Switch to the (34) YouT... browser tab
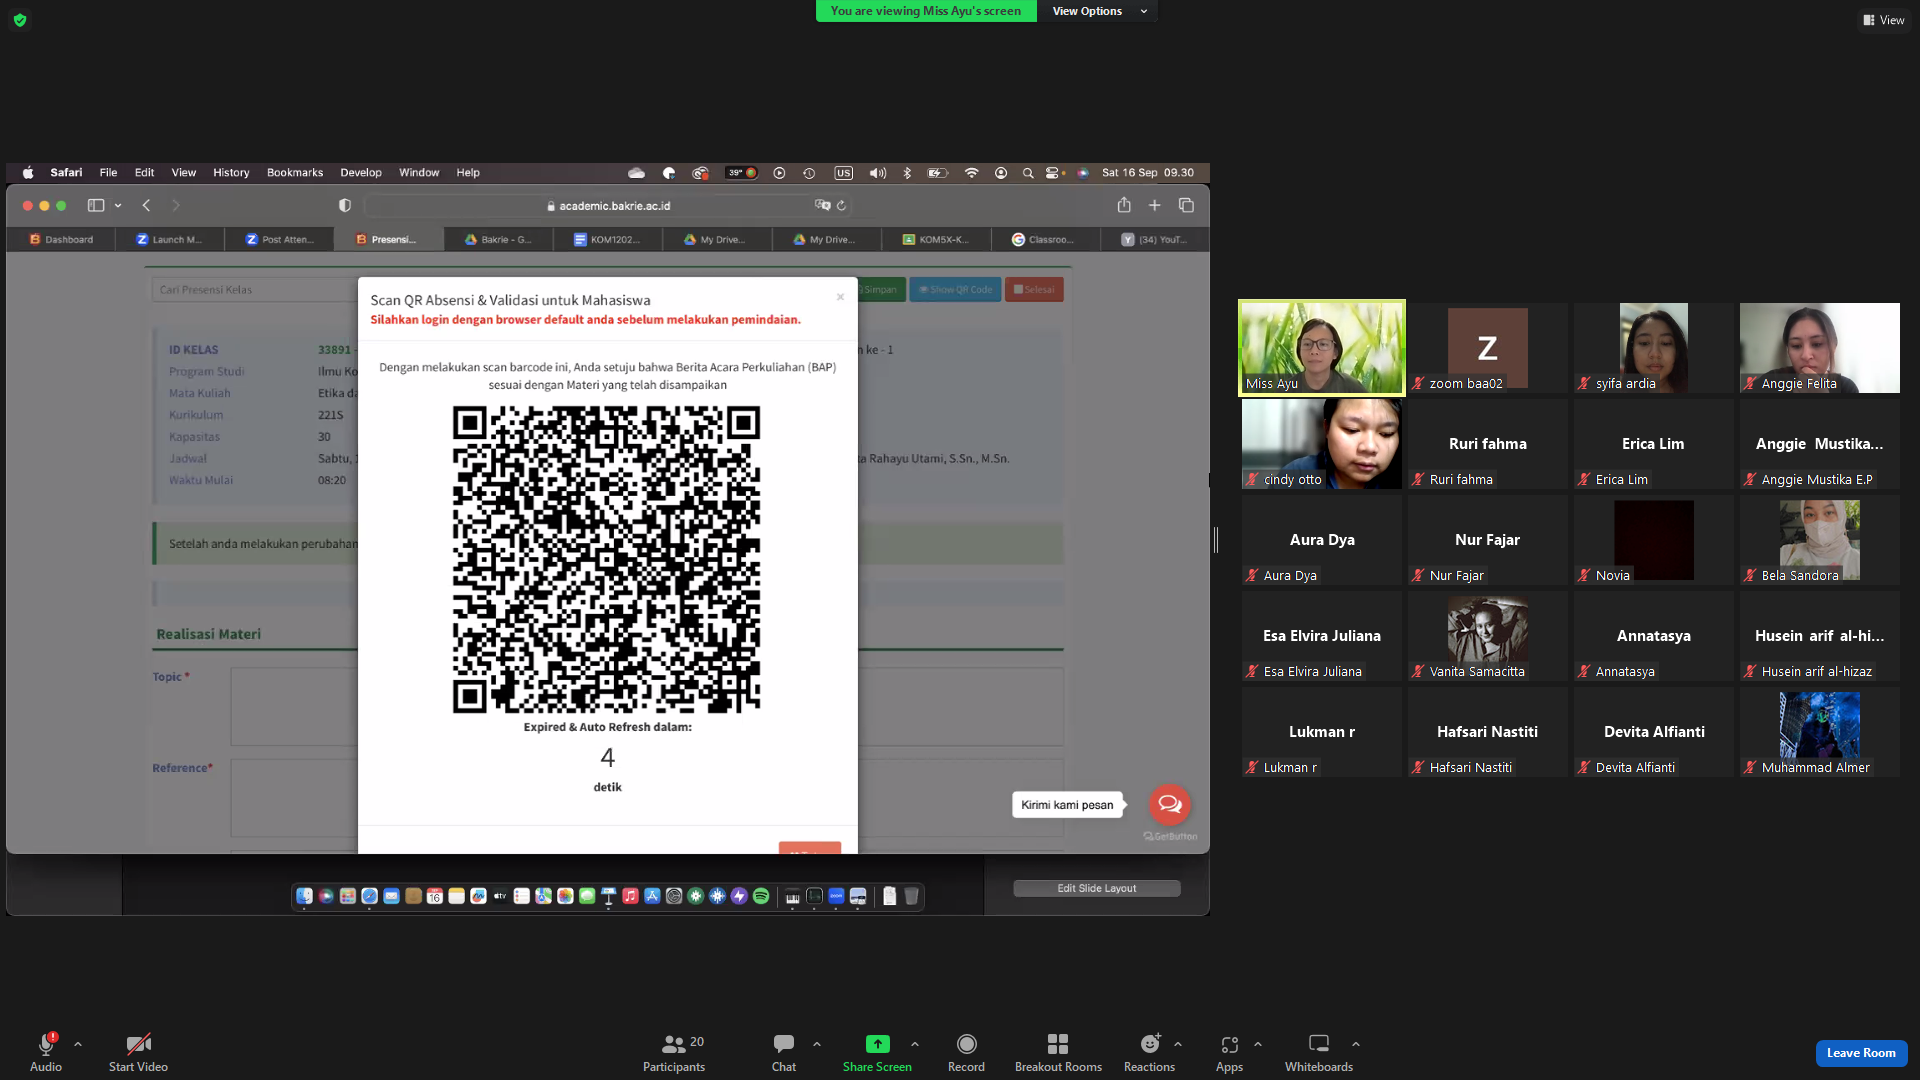 pos(1154,240)
